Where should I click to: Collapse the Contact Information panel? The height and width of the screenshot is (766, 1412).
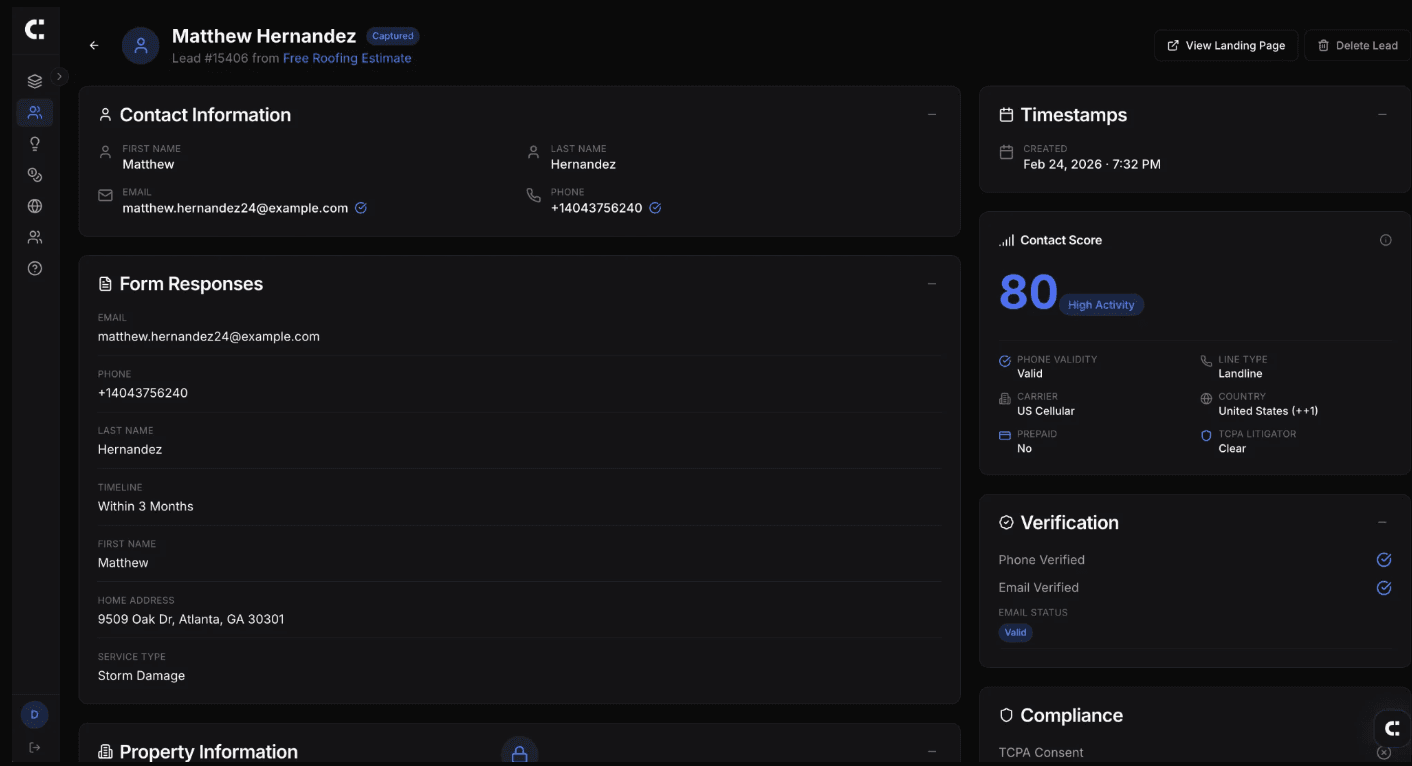[x=932, y=114]
